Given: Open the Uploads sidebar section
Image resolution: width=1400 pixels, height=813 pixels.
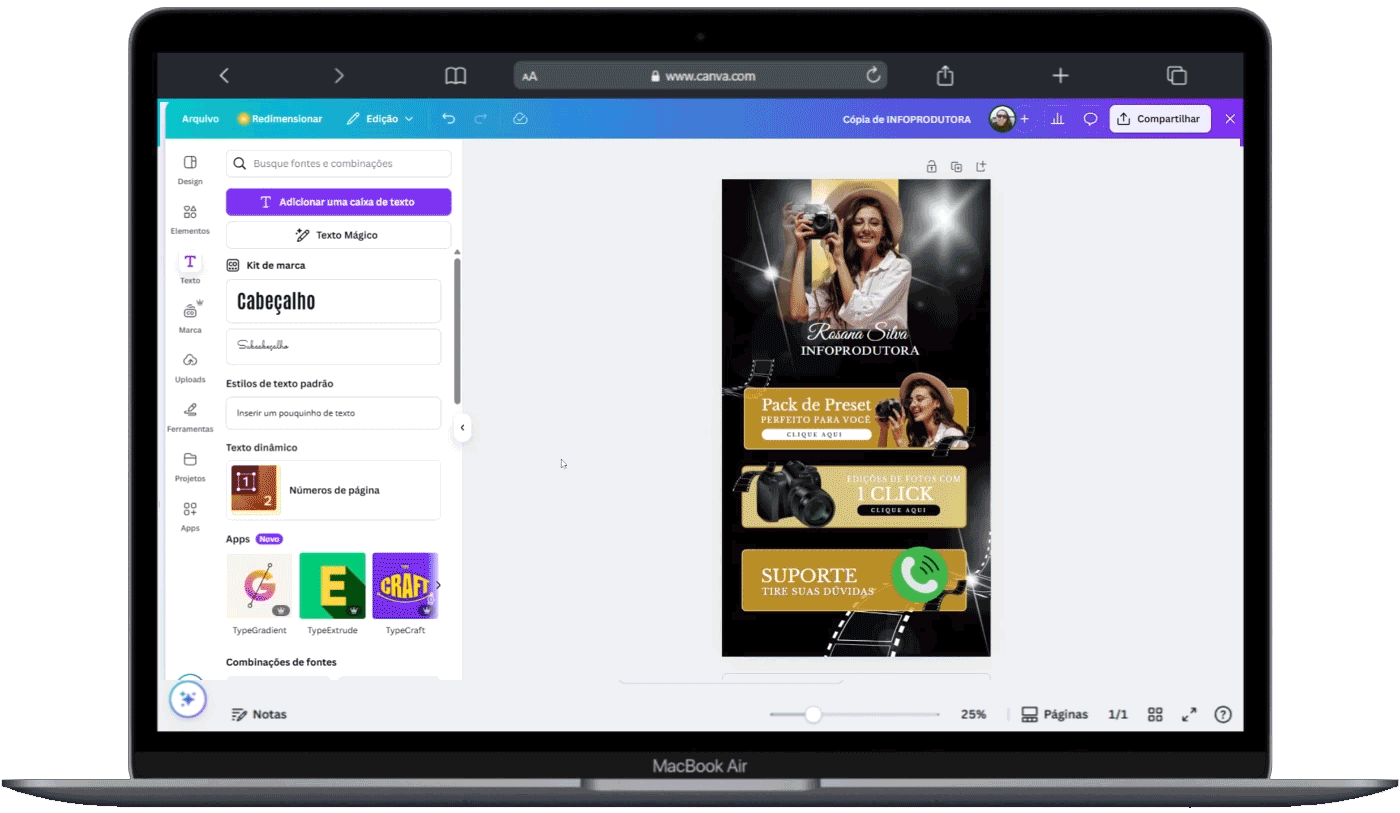Looking at the screenshot, I should 190,367.
